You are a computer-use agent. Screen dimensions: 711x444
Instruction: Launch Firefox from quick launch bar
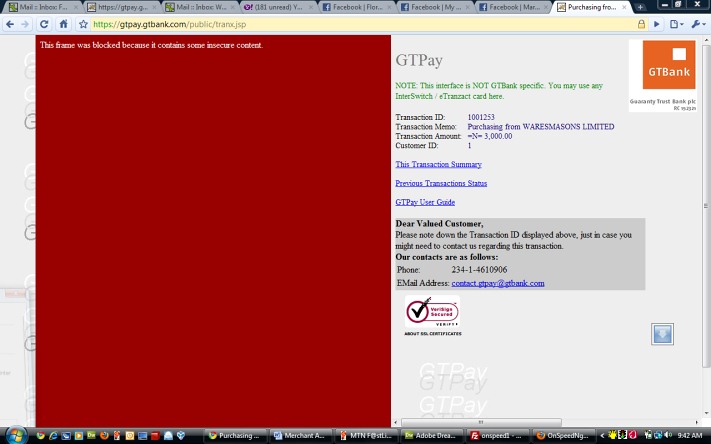pyautogui.click(x=104, y=435)
